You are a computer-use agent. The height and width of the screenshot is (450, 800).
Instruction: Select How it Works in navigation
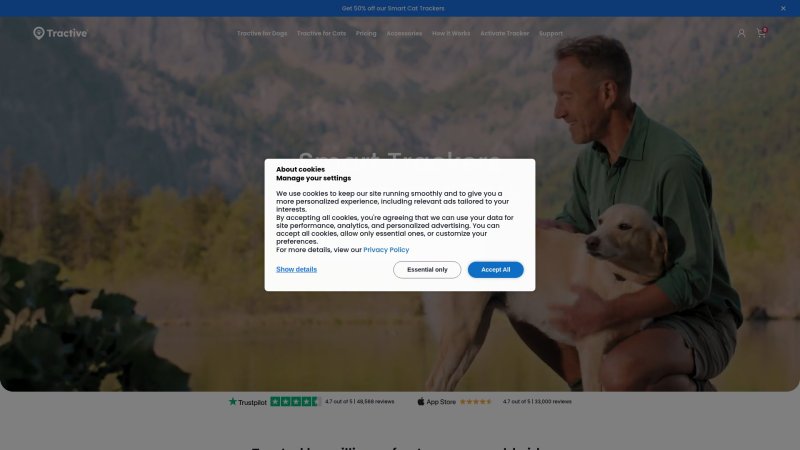[x=451, y=33]
